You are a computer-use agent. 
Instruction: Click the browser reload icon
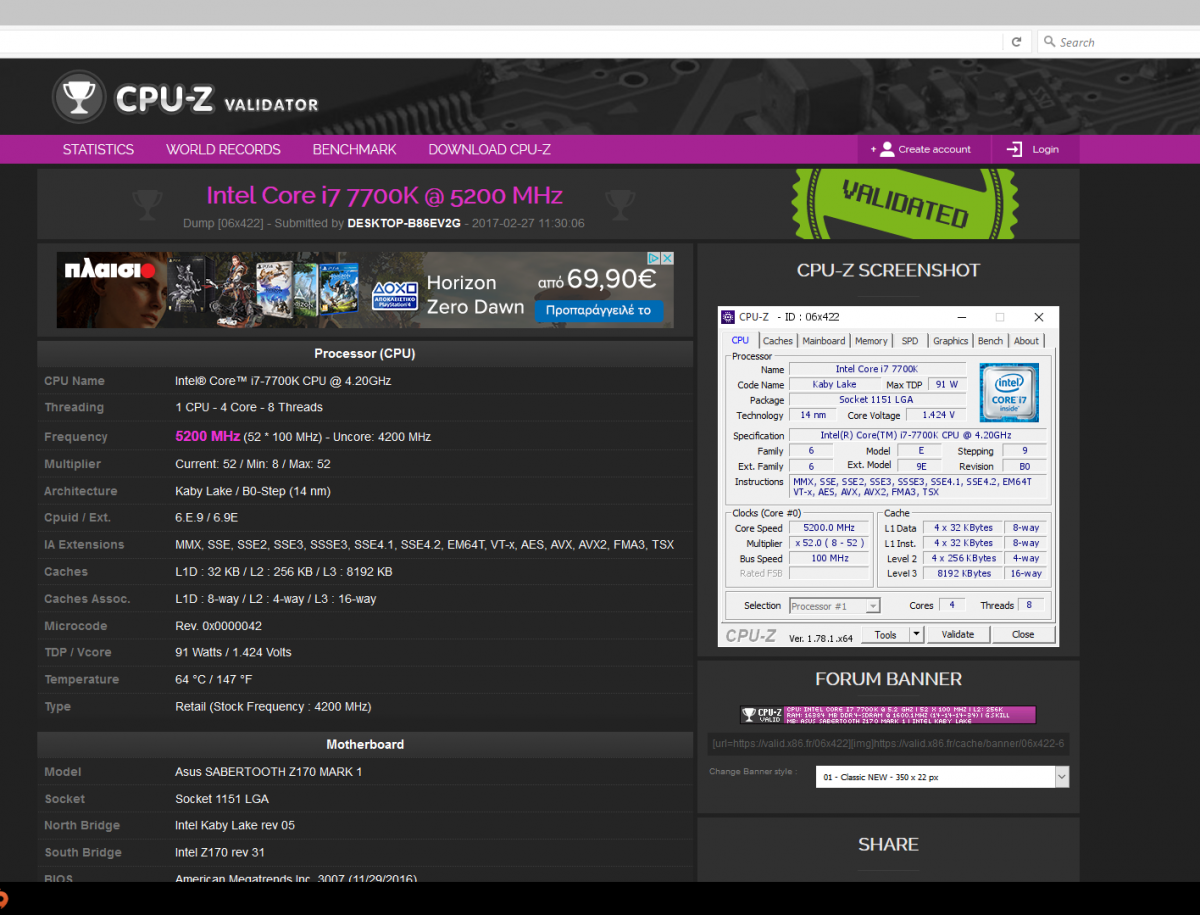coord(1017,42)
